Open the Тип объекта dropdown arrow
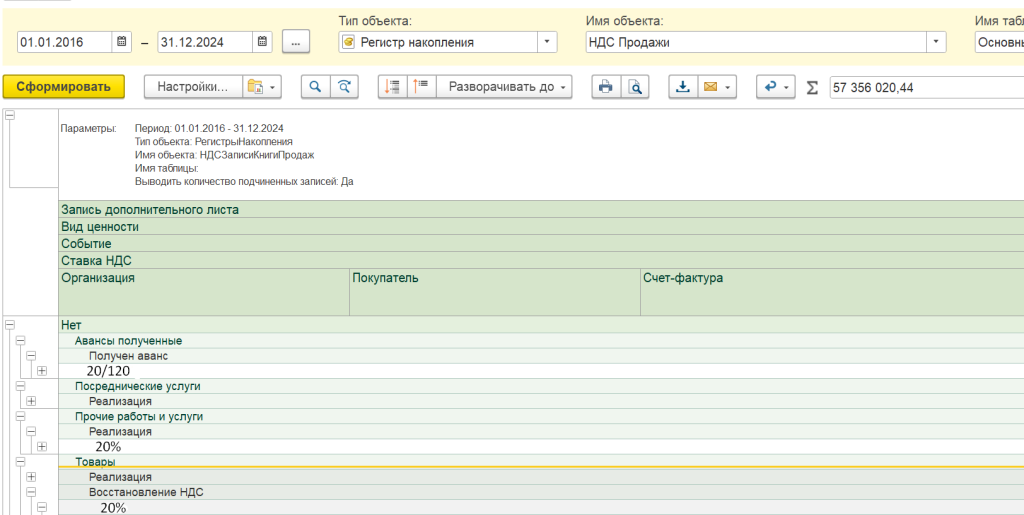1024x515 pixels. coord(547,42)
